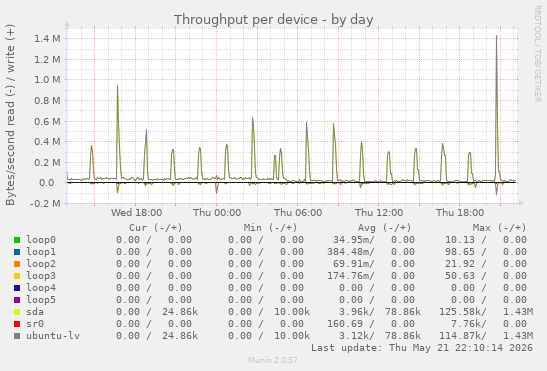
Task: Click the blue loop1 legend color square
Action: coord(17,252)
